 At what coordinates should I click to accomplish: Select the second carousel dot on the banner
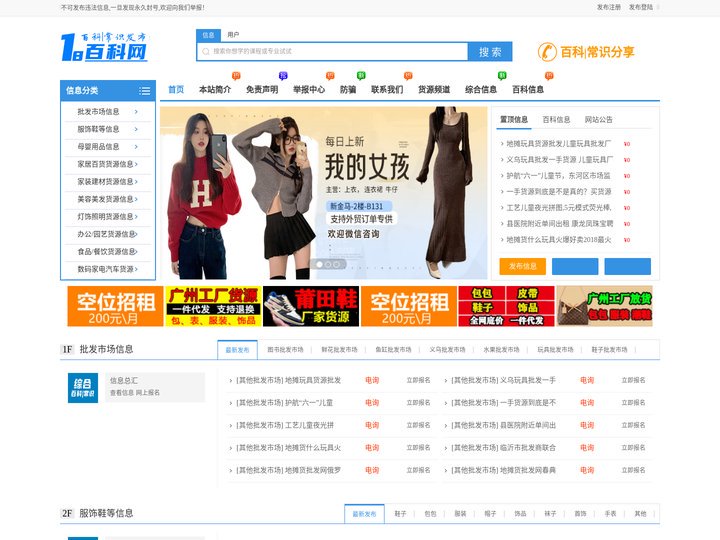coord(328,265)
